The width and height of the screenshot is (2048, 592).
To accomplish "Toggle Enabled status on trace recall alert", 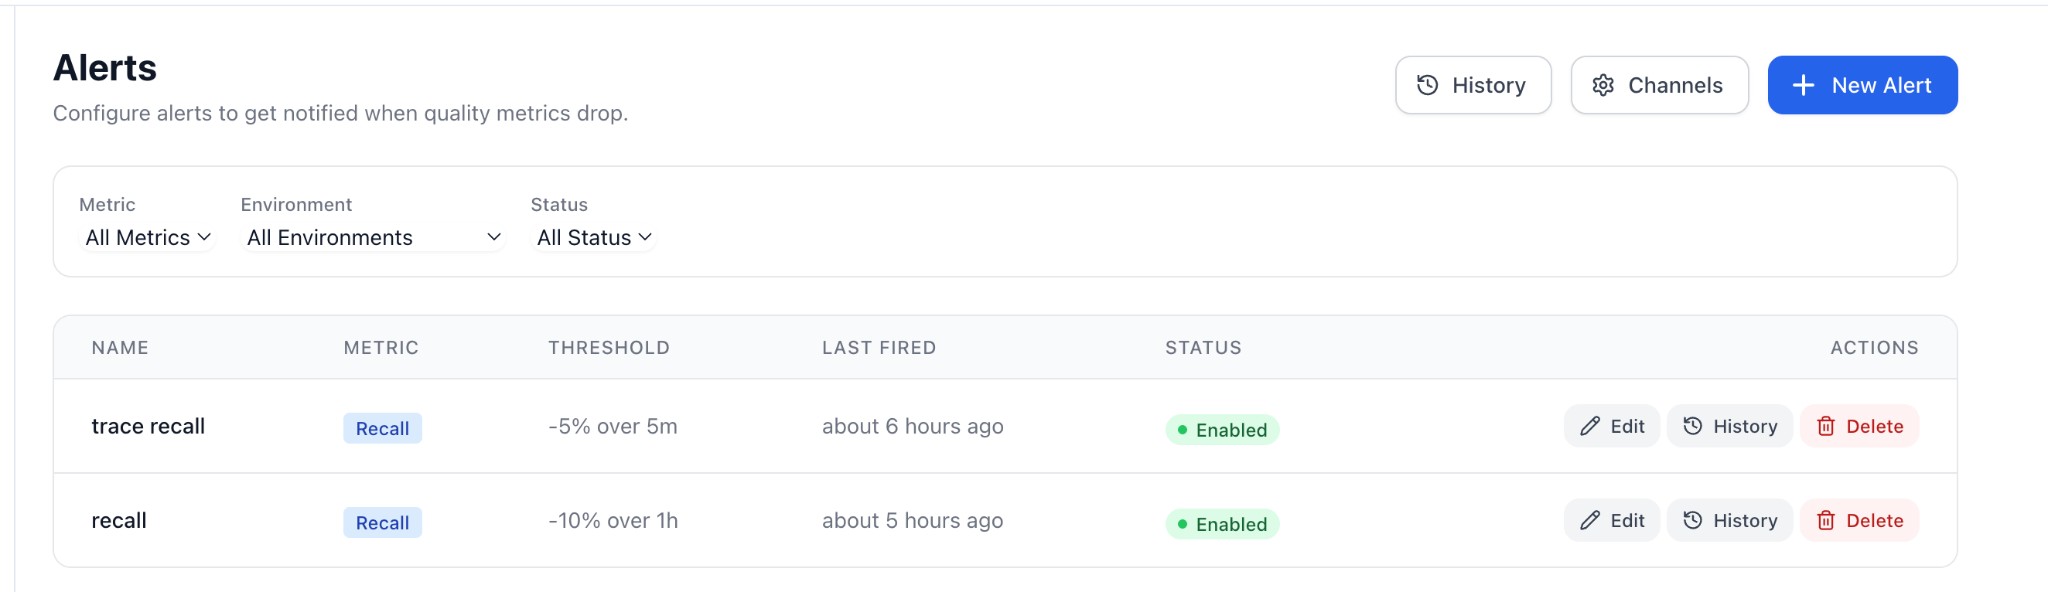I will pos(1222,430).
